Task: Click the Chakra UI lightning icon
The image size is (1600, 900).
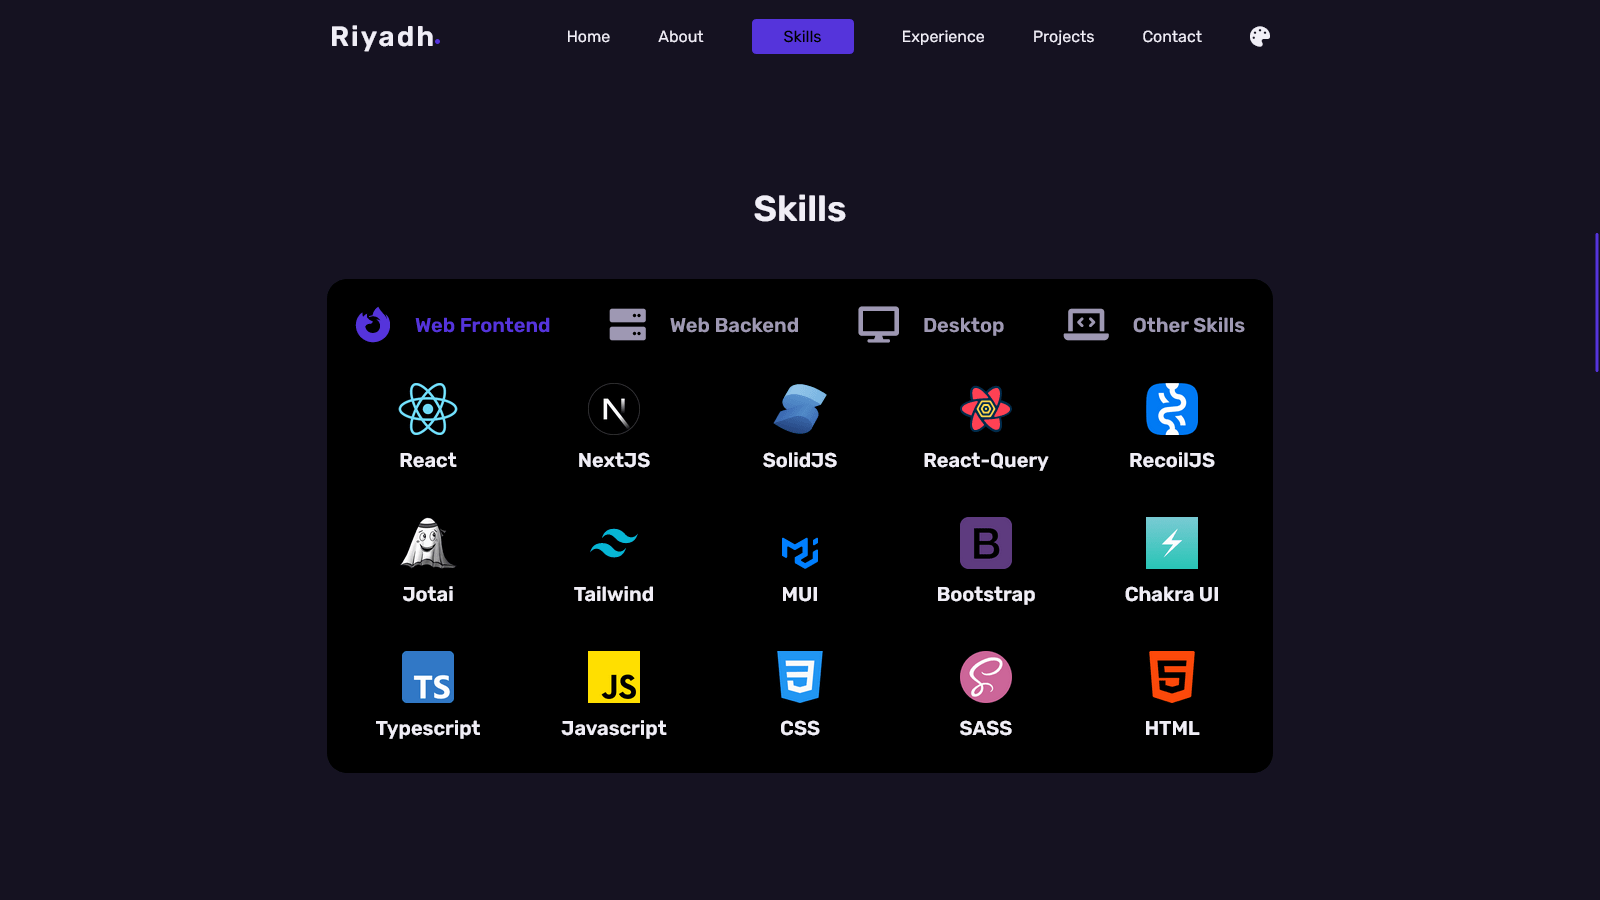Action: click(1171, 542)
